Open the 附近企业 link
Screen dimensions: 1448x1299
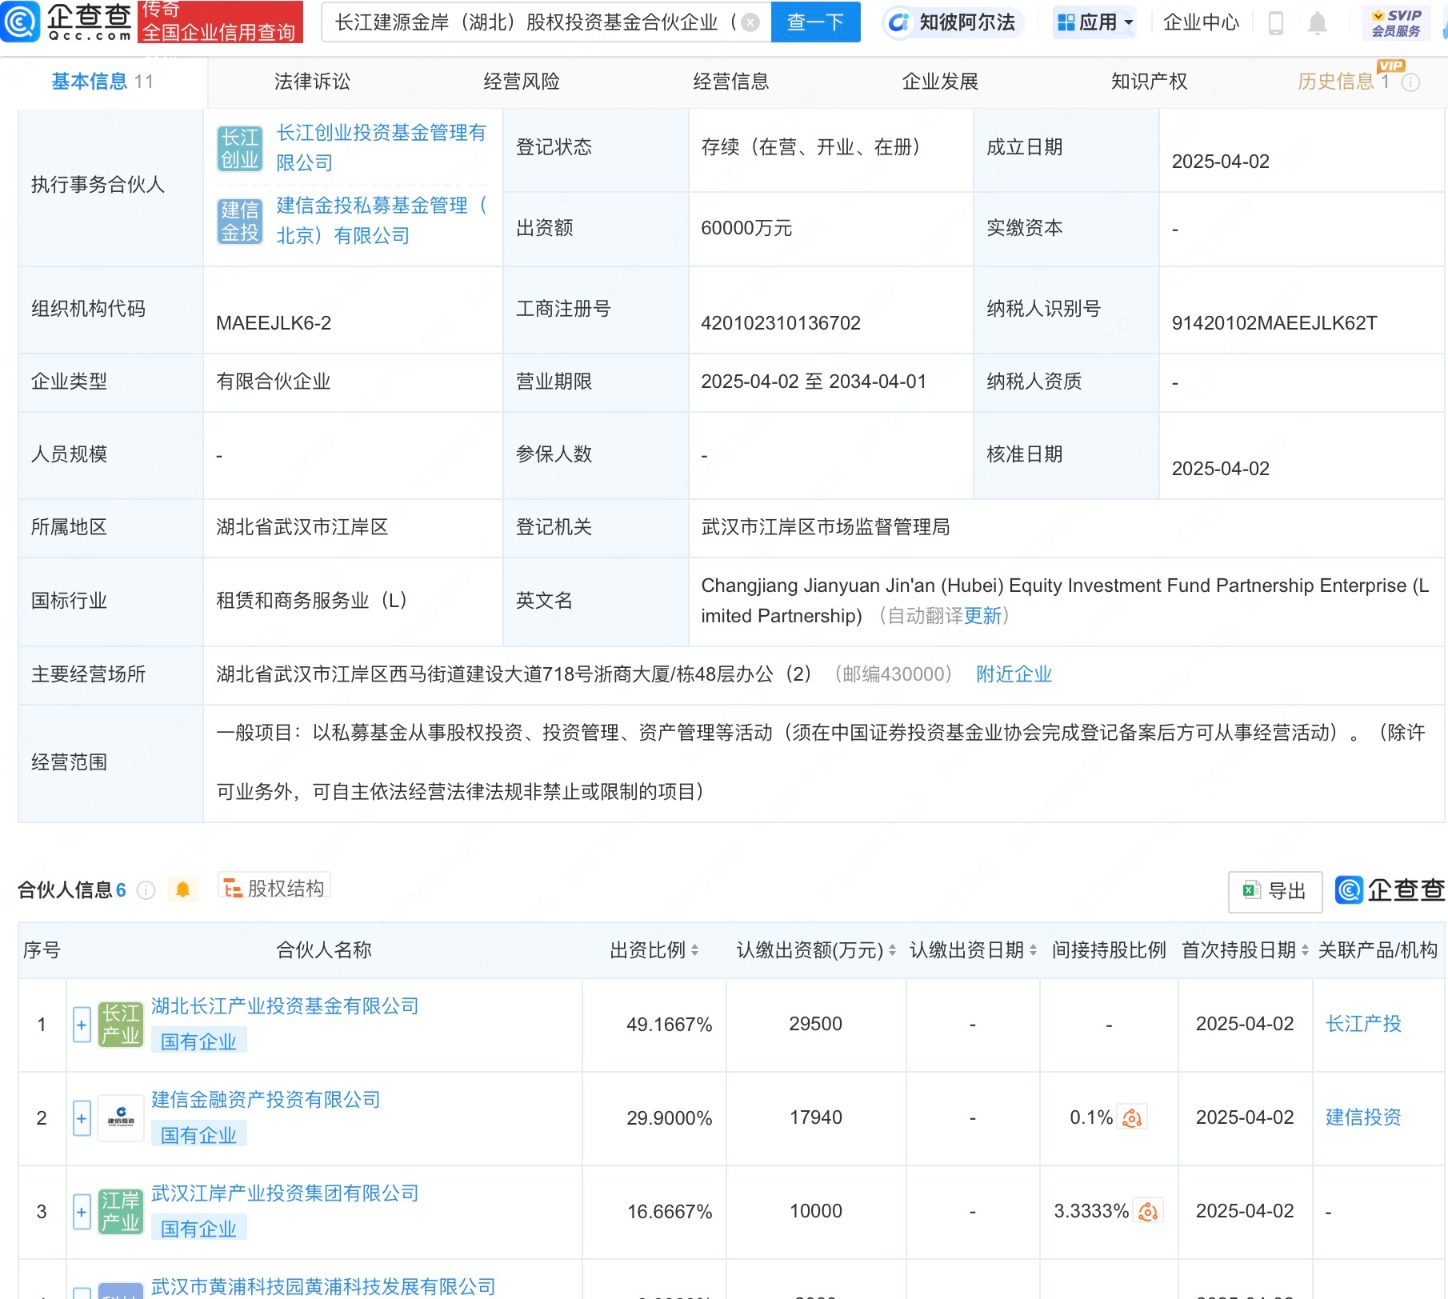pyautogui.click(x=1013, y=674)
